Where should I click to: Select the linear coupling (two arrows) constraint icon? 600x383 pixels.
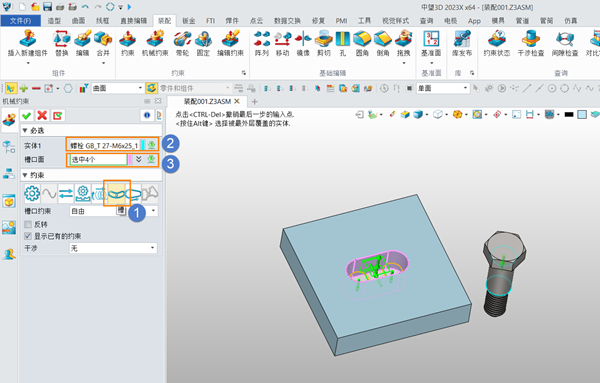(x=66, y=194)
